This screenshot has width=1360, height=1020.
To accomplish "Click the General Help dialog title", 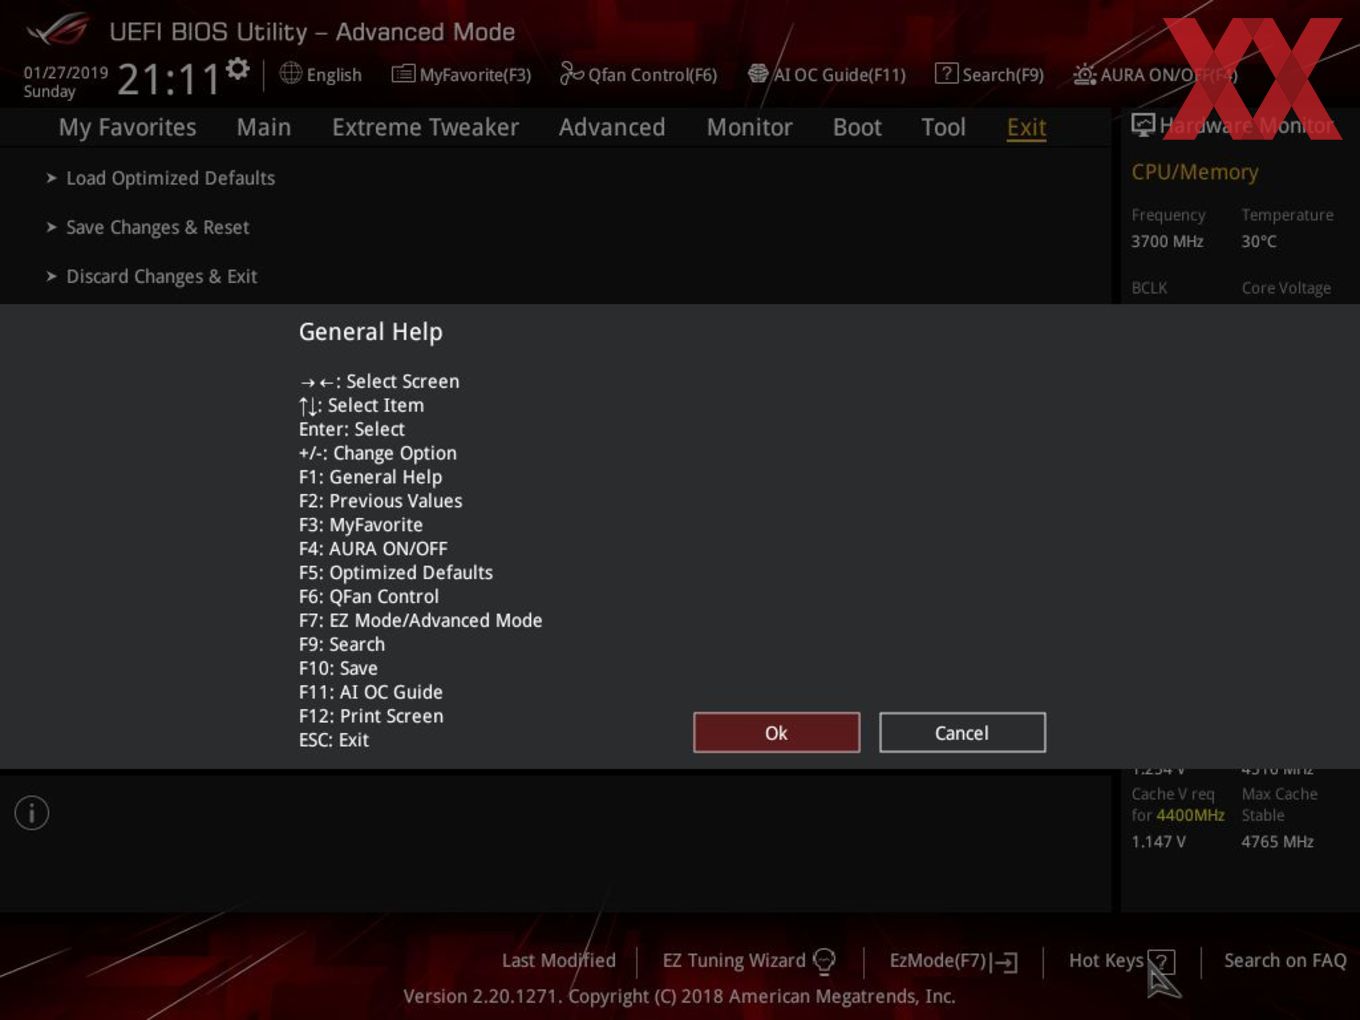I will (370, 332).
